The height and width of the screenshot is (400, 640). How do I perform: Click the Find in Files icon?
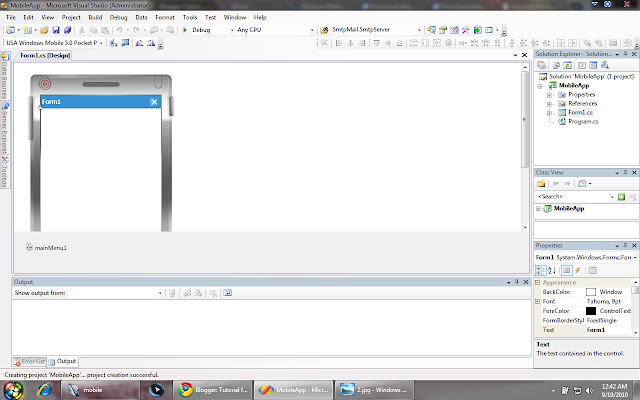[324, 30]
